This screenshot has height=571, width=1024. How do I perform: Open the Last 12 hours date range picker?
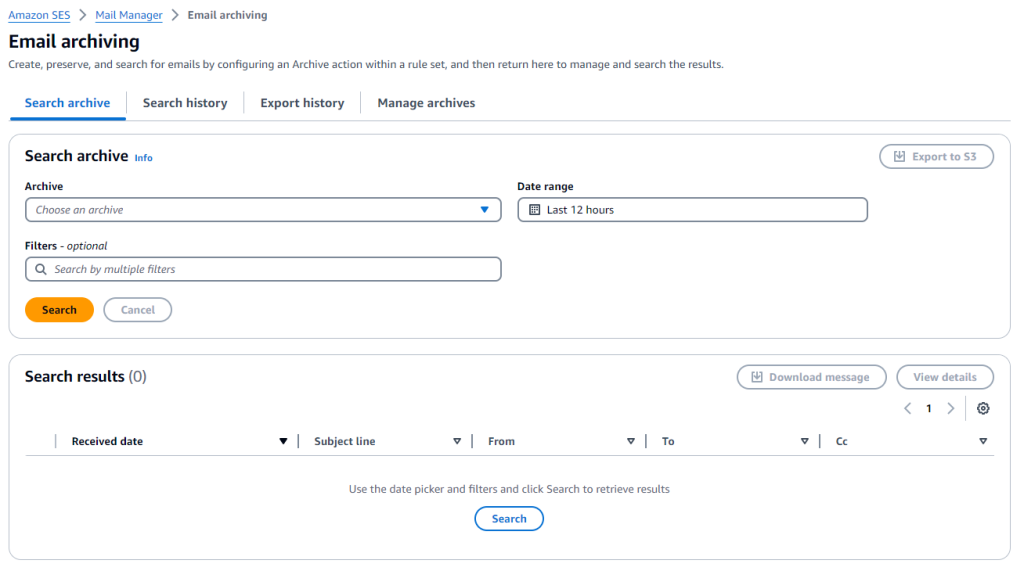[692, 210]
